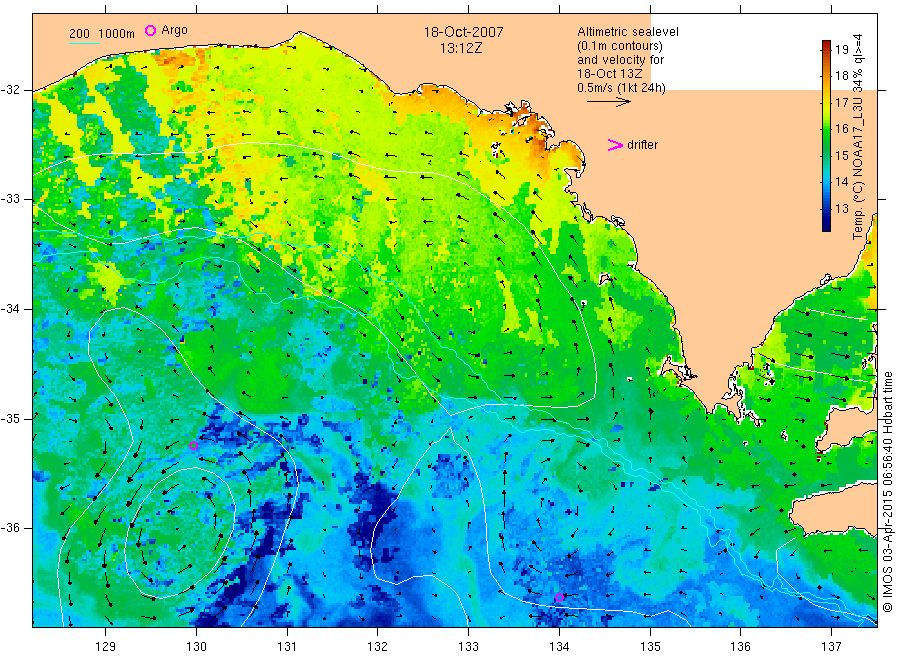Click the 129 longitude axis label

[106, 646]
